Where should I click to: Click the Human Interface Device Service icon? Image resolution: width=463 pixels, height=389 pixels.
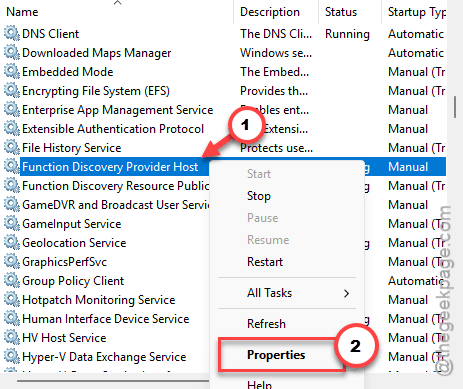pos(12,319)
